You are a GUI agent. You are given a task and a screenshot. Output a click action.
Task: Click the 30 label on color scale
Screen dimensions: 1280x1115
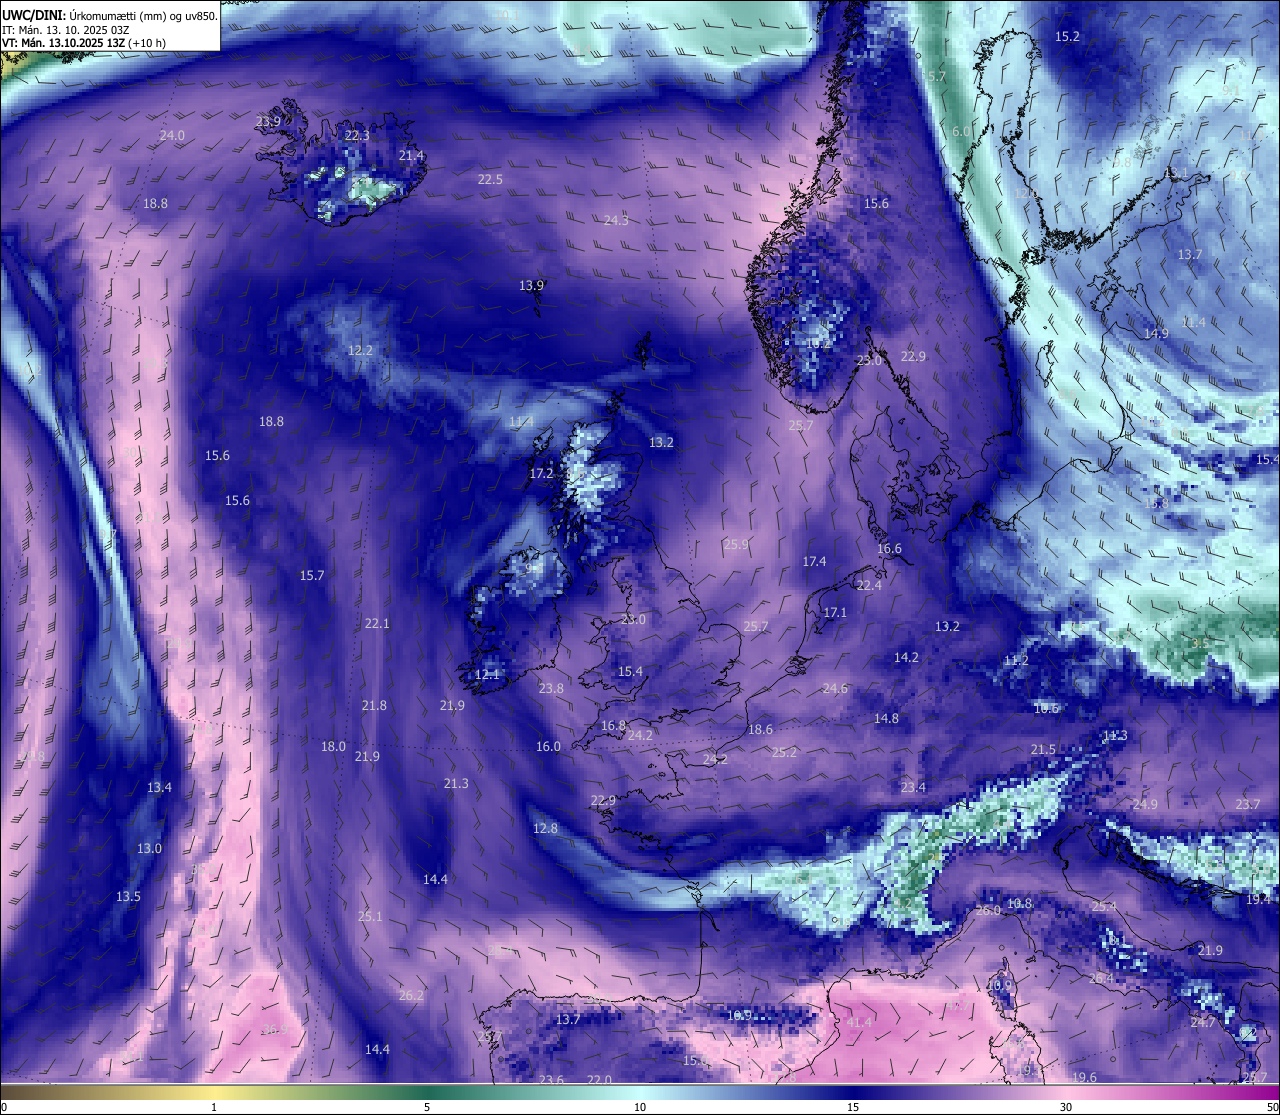1066,1107
